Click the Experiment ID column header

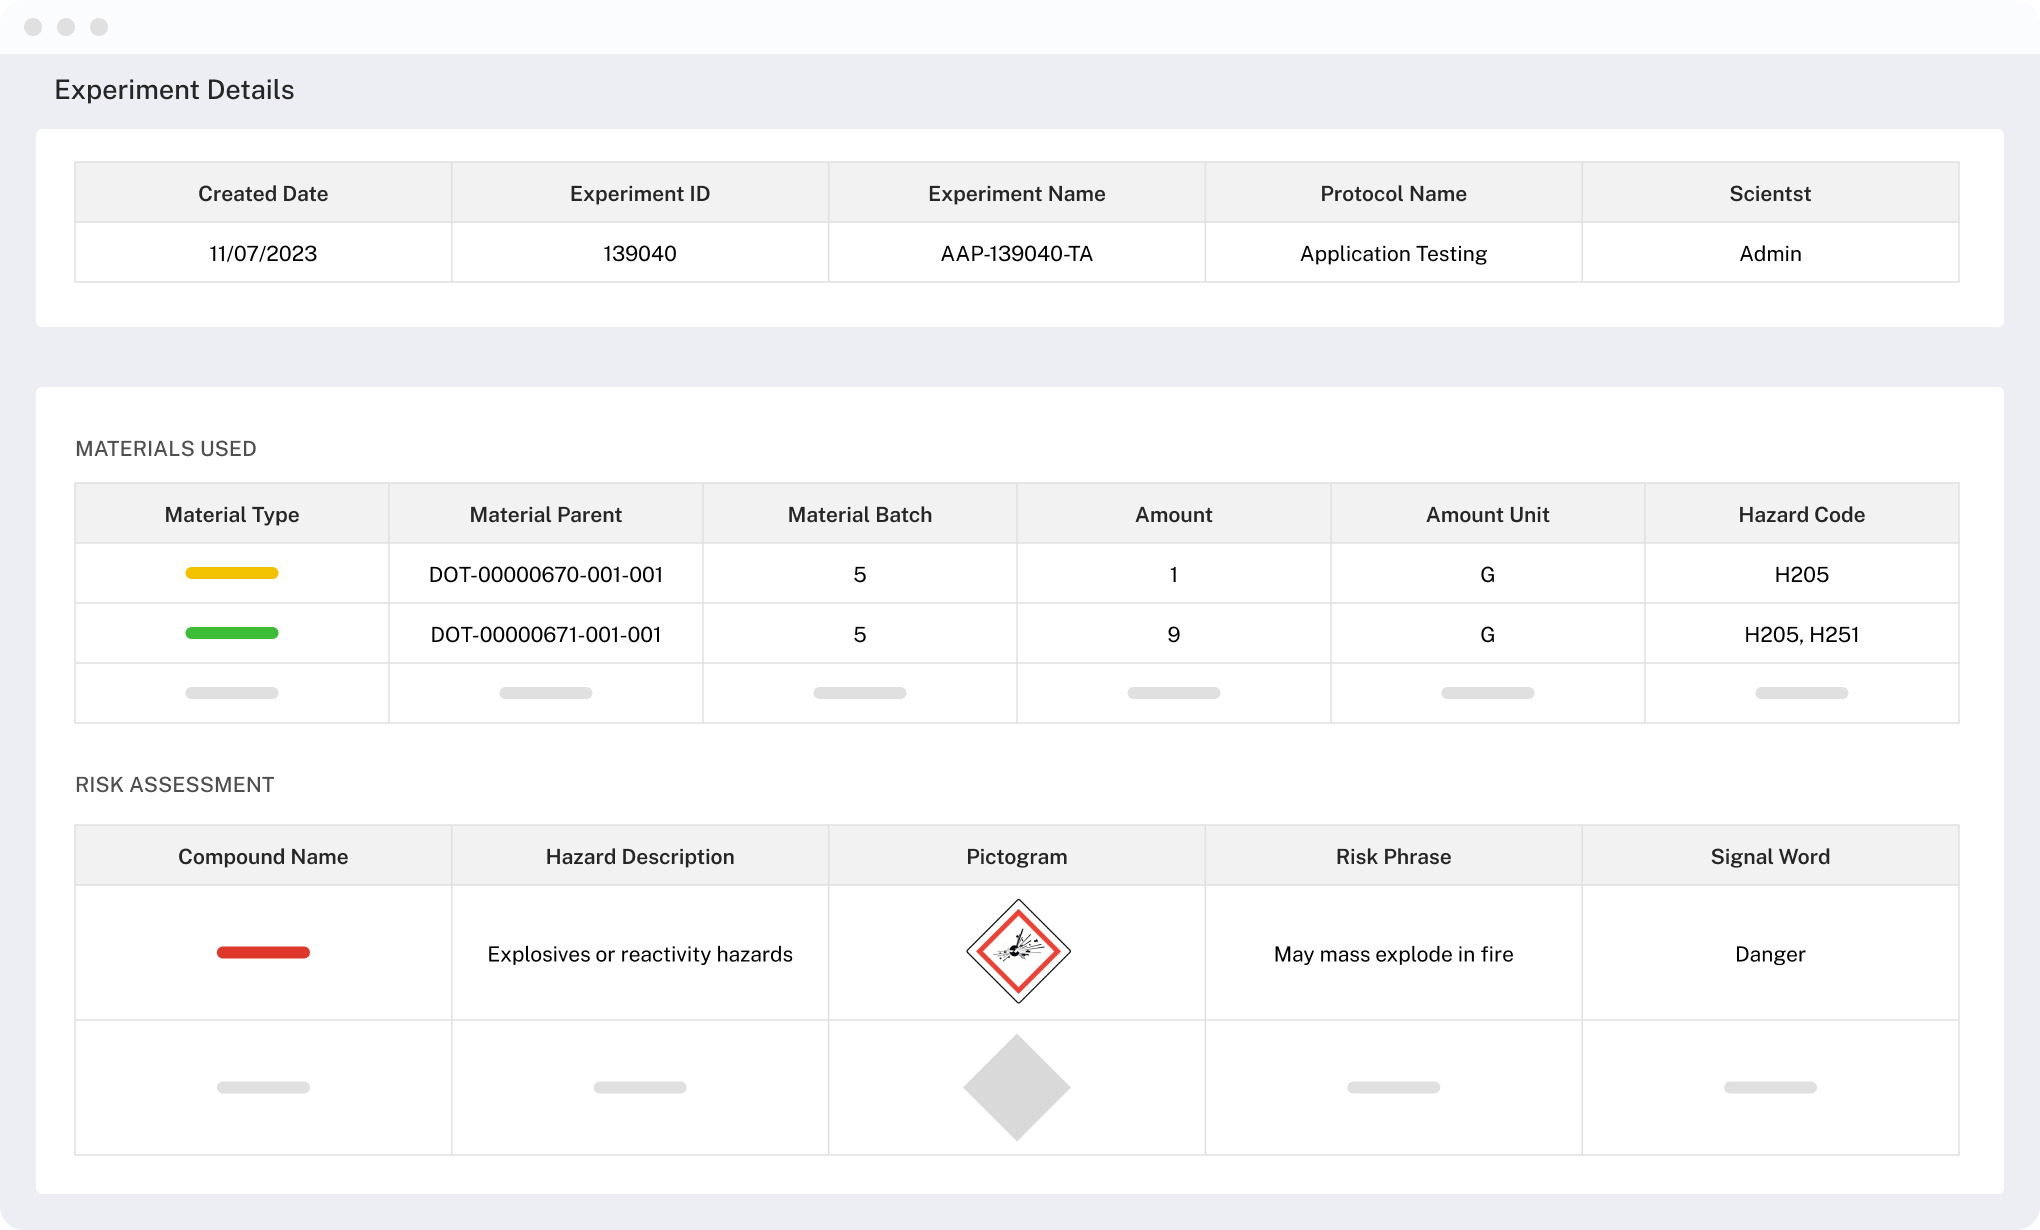640,193
